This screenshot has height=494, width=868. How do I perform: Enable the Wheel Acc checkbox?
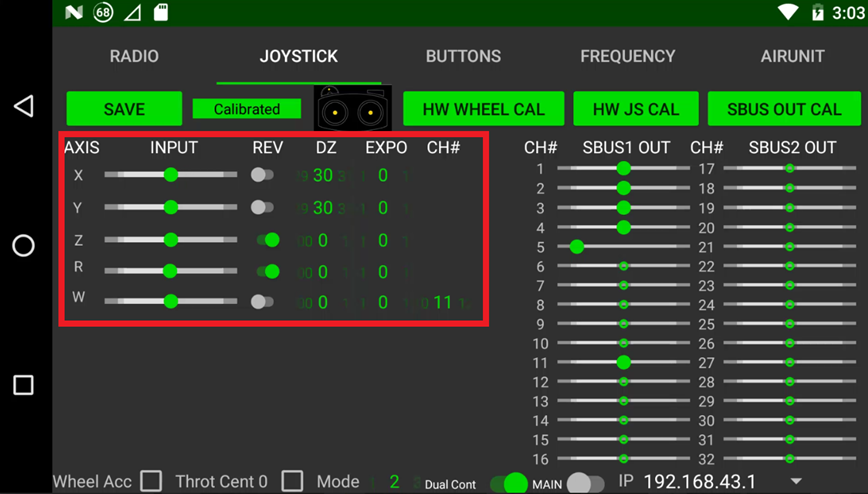[151, 481]
